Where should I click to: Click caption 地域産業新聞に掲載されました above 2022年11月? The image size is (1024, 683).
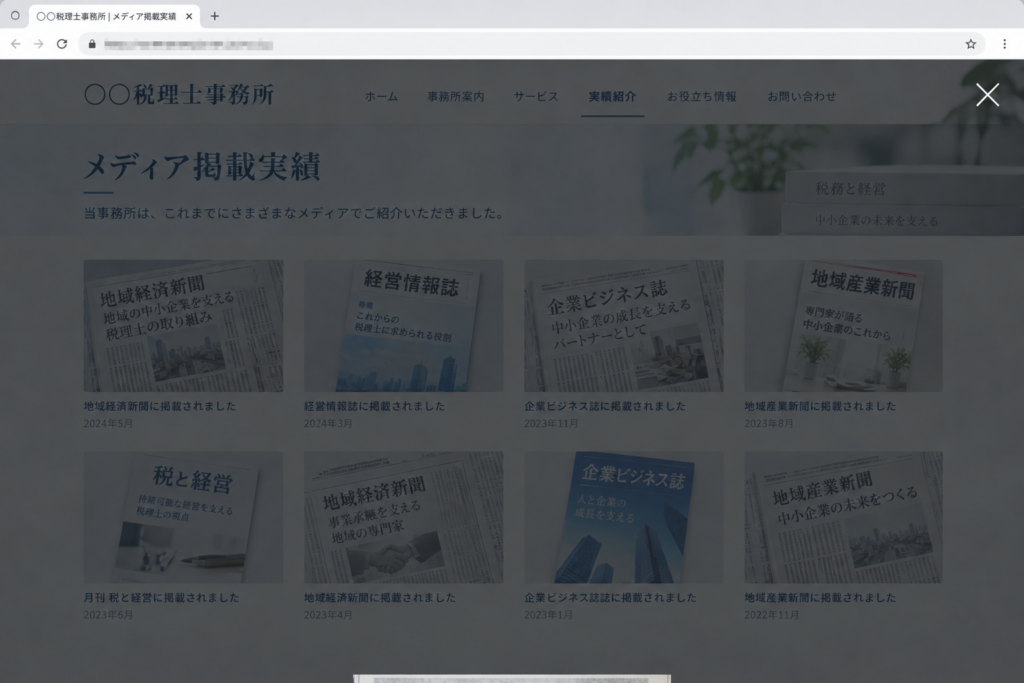click(x=820, y=597)
